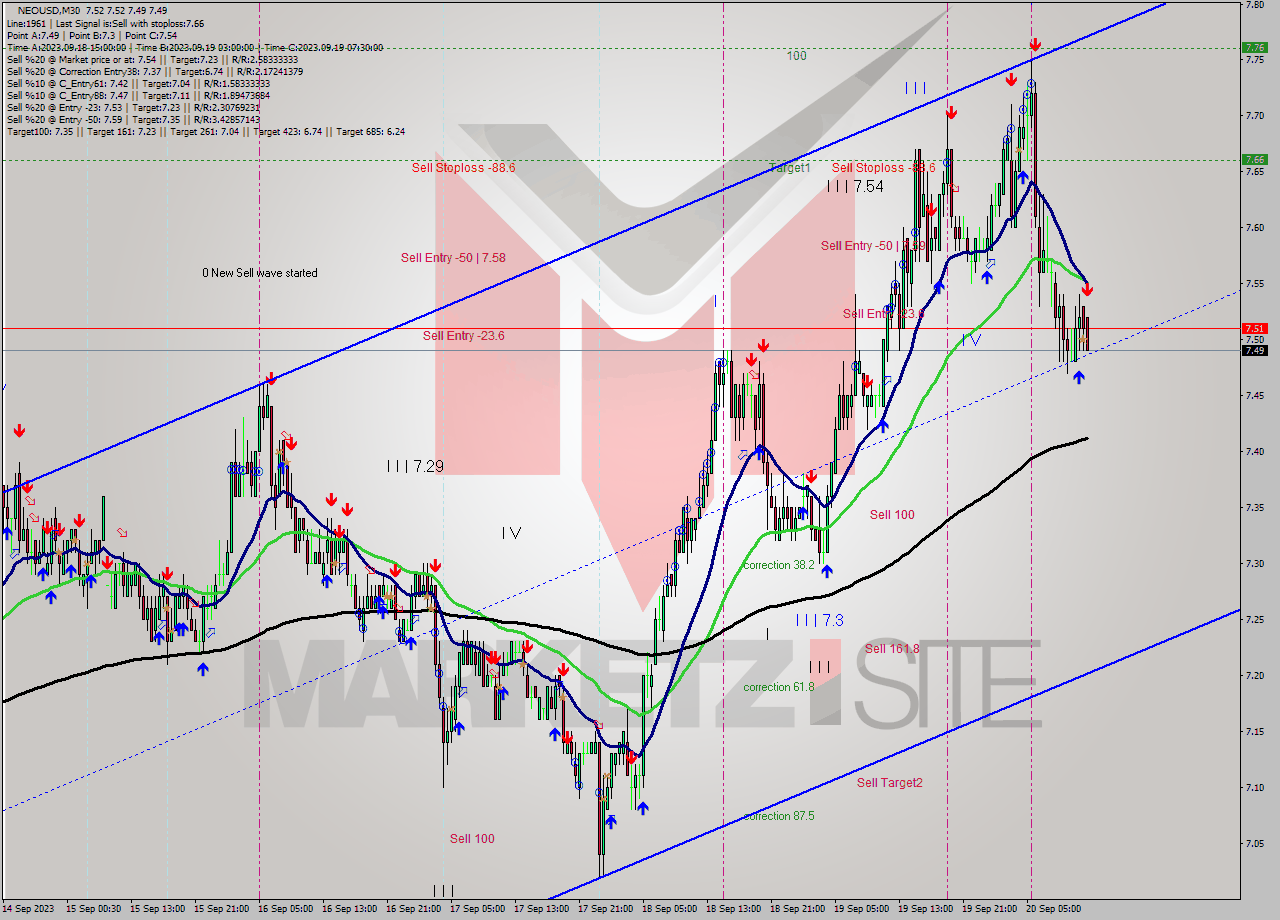Select the 'Sell 161.8' label
This screenshot has height=920, width=1280.
point(892,648)
